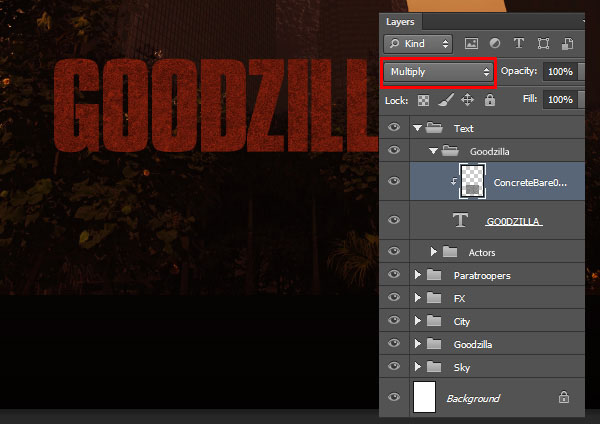Hide the ConcreteBare texture layer
Image resolution: width=600 pixels, height=424 pixels.
pyautogui.click(x=394, y=181)
